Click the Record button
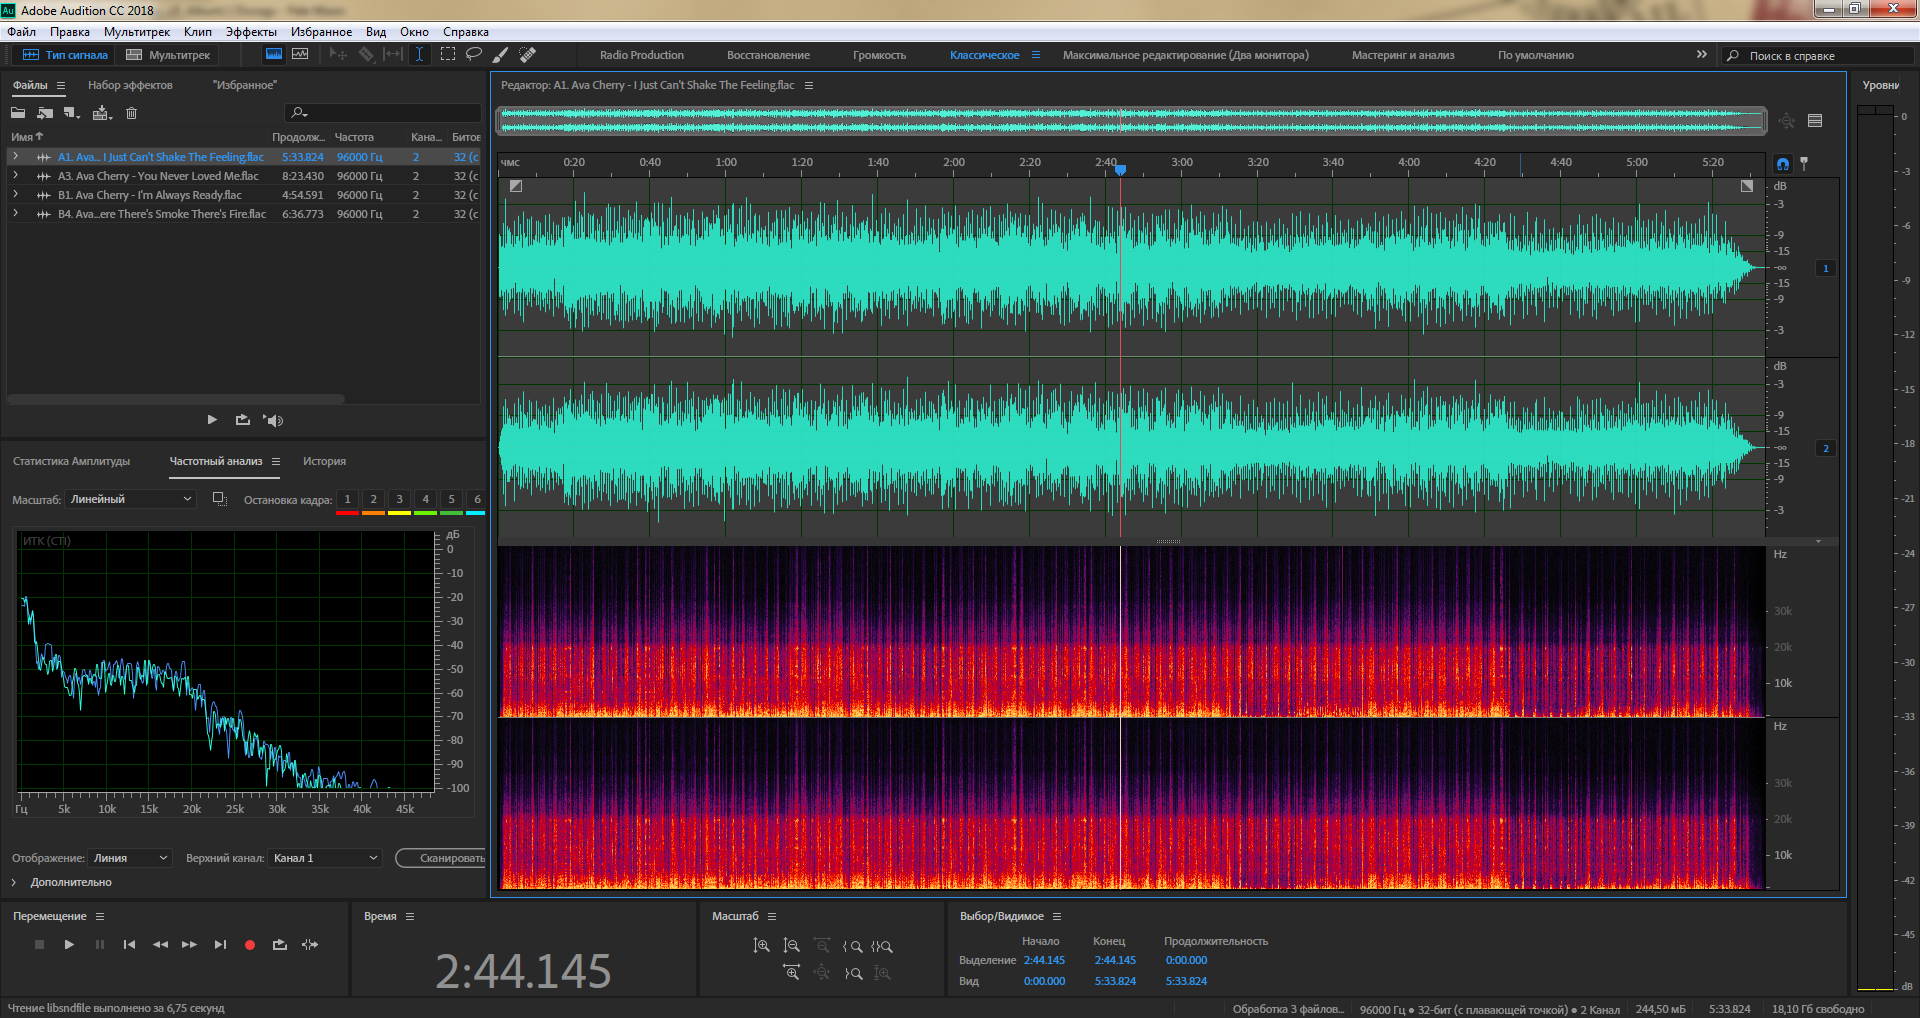This screenshot has width=1920, height=1018. click(x=250, y=944)
